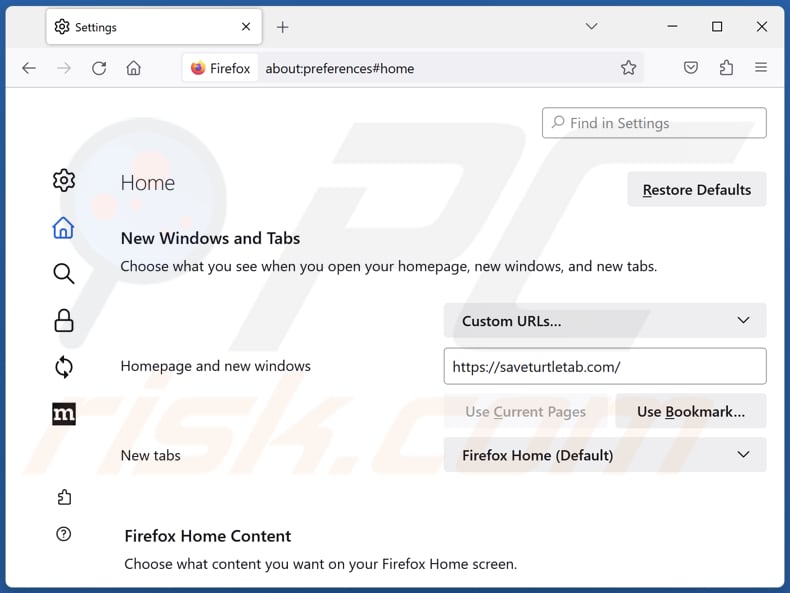Expand the Custom URLs dropdown
790x593 pixels.
tap(605, 321)
